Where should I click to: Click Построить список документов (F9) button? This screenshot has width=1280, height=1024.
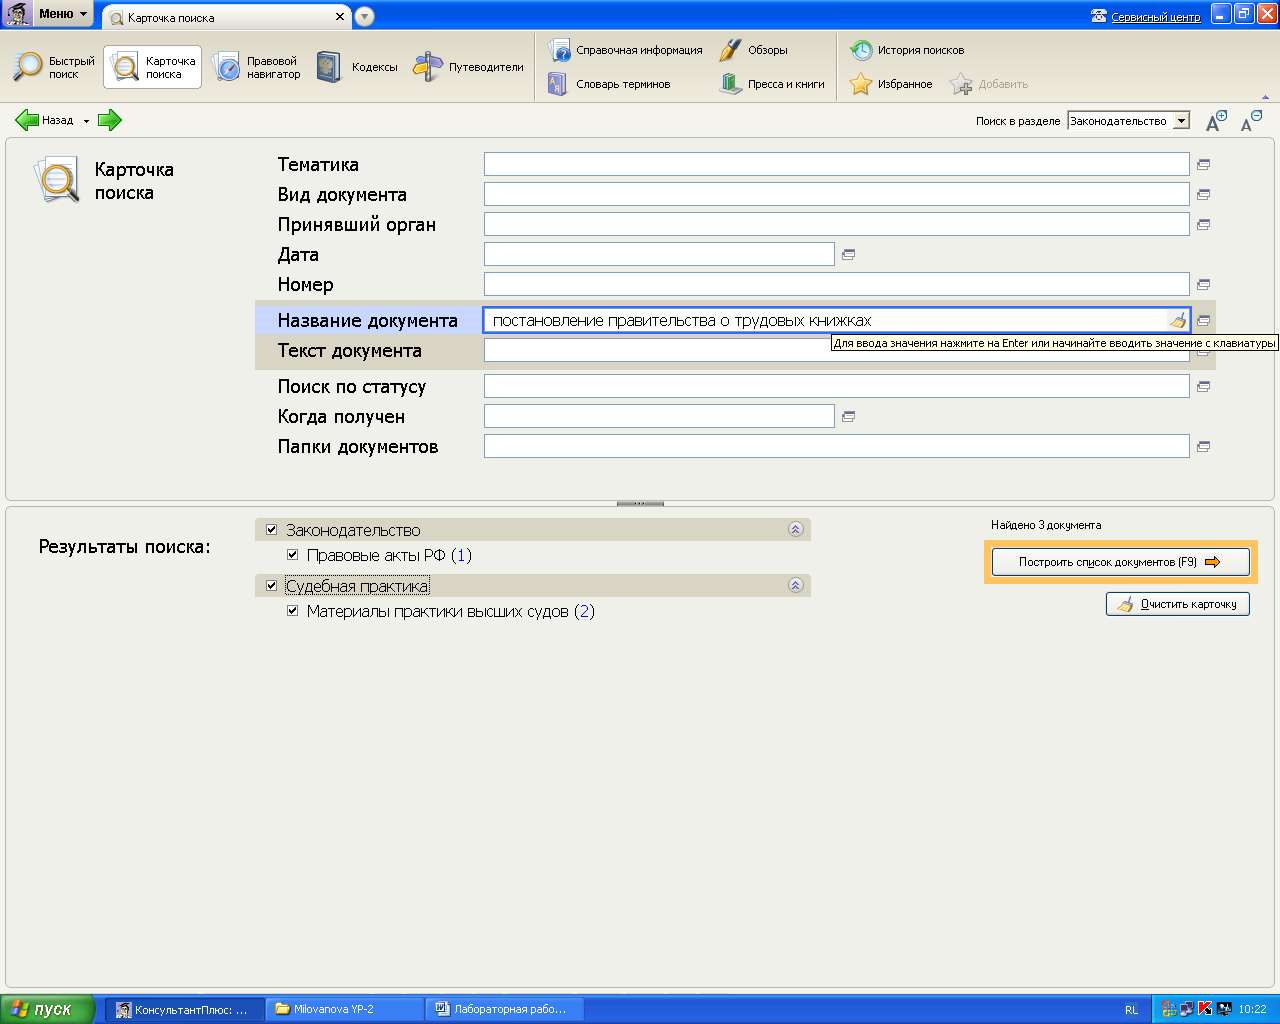1120,562
